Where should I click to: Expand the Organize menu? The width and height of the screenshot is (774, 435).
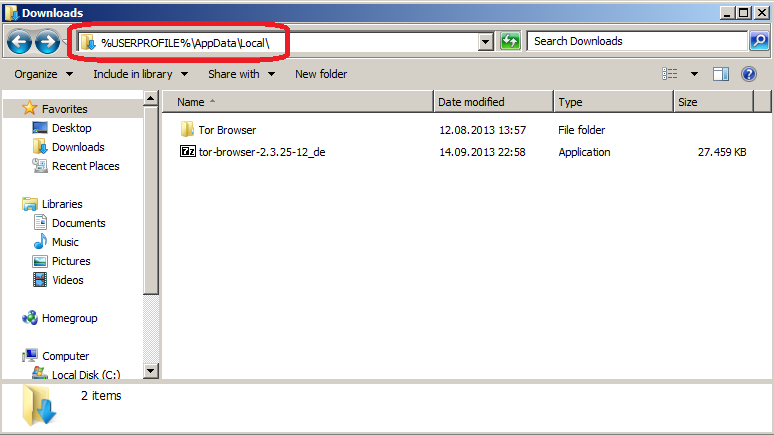pos(42,74)
